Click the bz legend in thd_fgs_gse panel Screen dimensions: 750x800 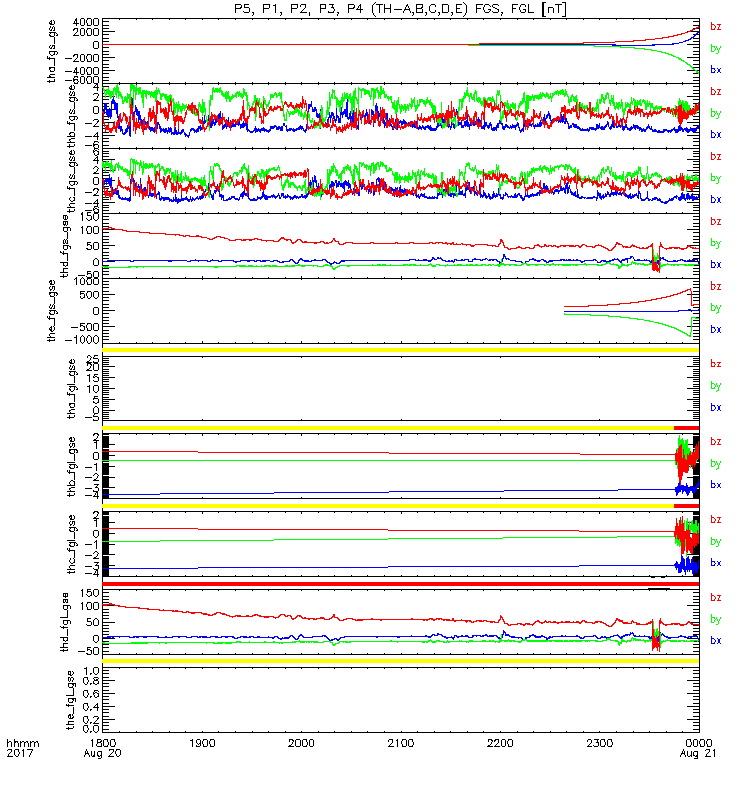[716, 221]
